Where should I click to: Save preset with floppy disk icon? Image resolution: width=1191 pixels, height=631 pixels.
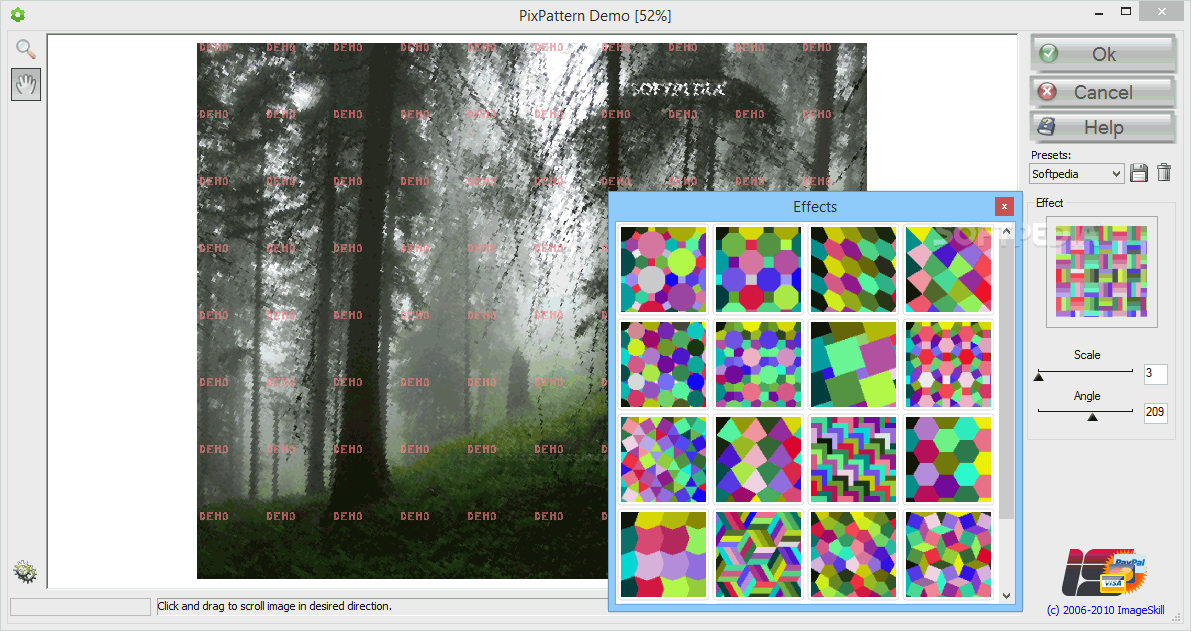pyautogui.click(x=1139, y=173)
